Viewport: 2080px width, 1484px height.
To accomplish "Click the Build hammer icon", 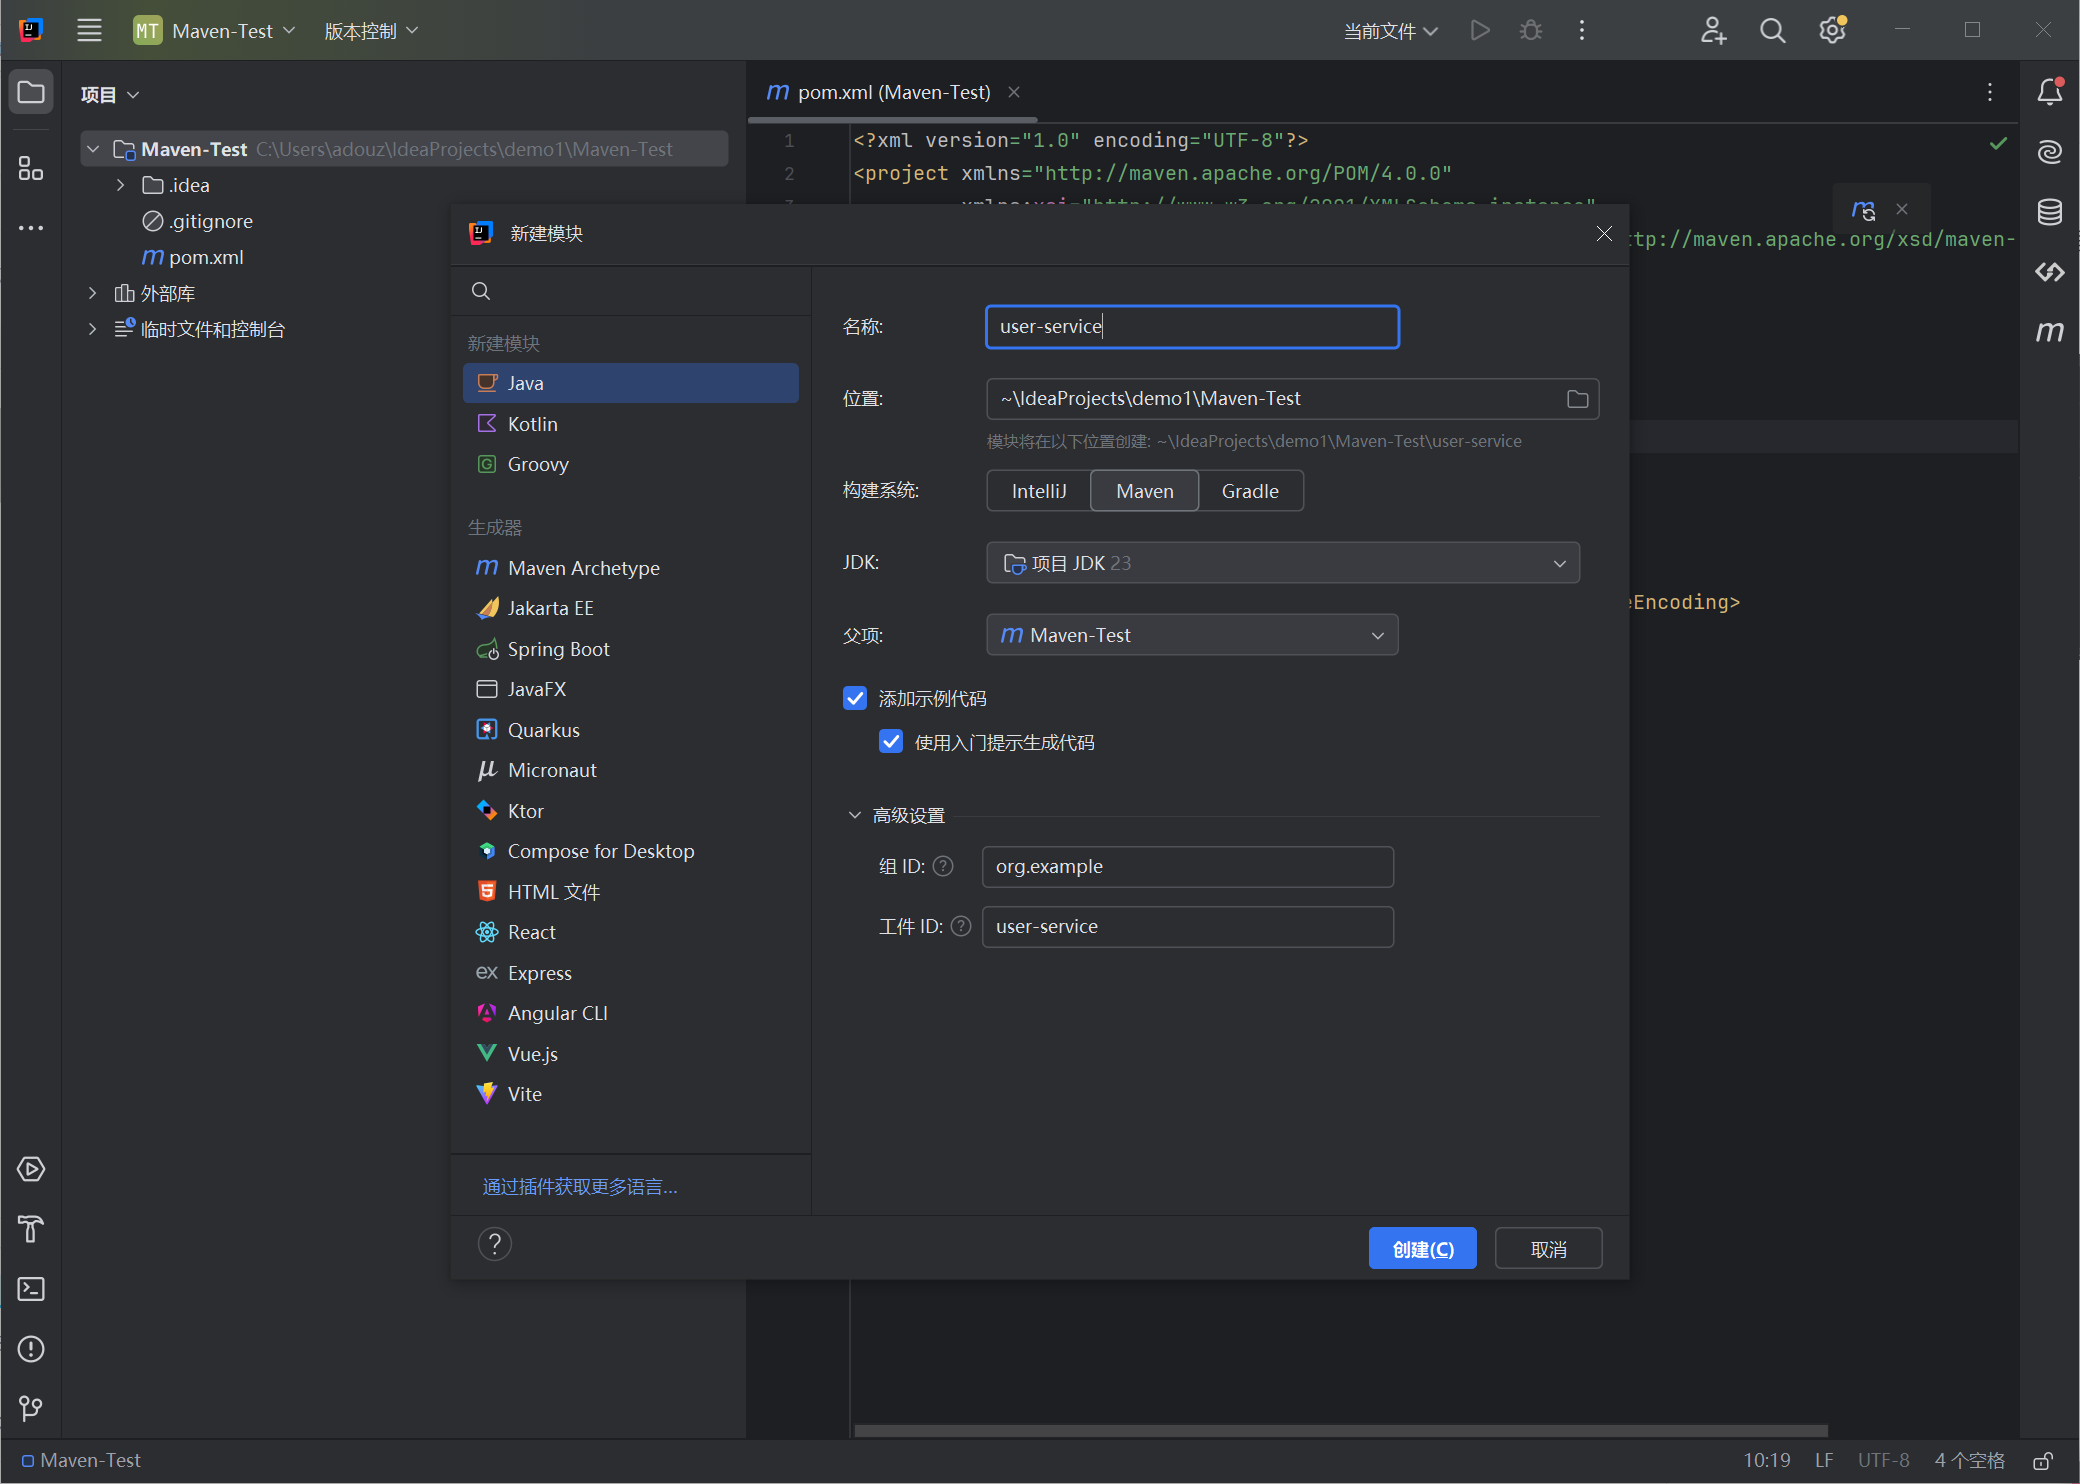I will (x=31, y=1229).
